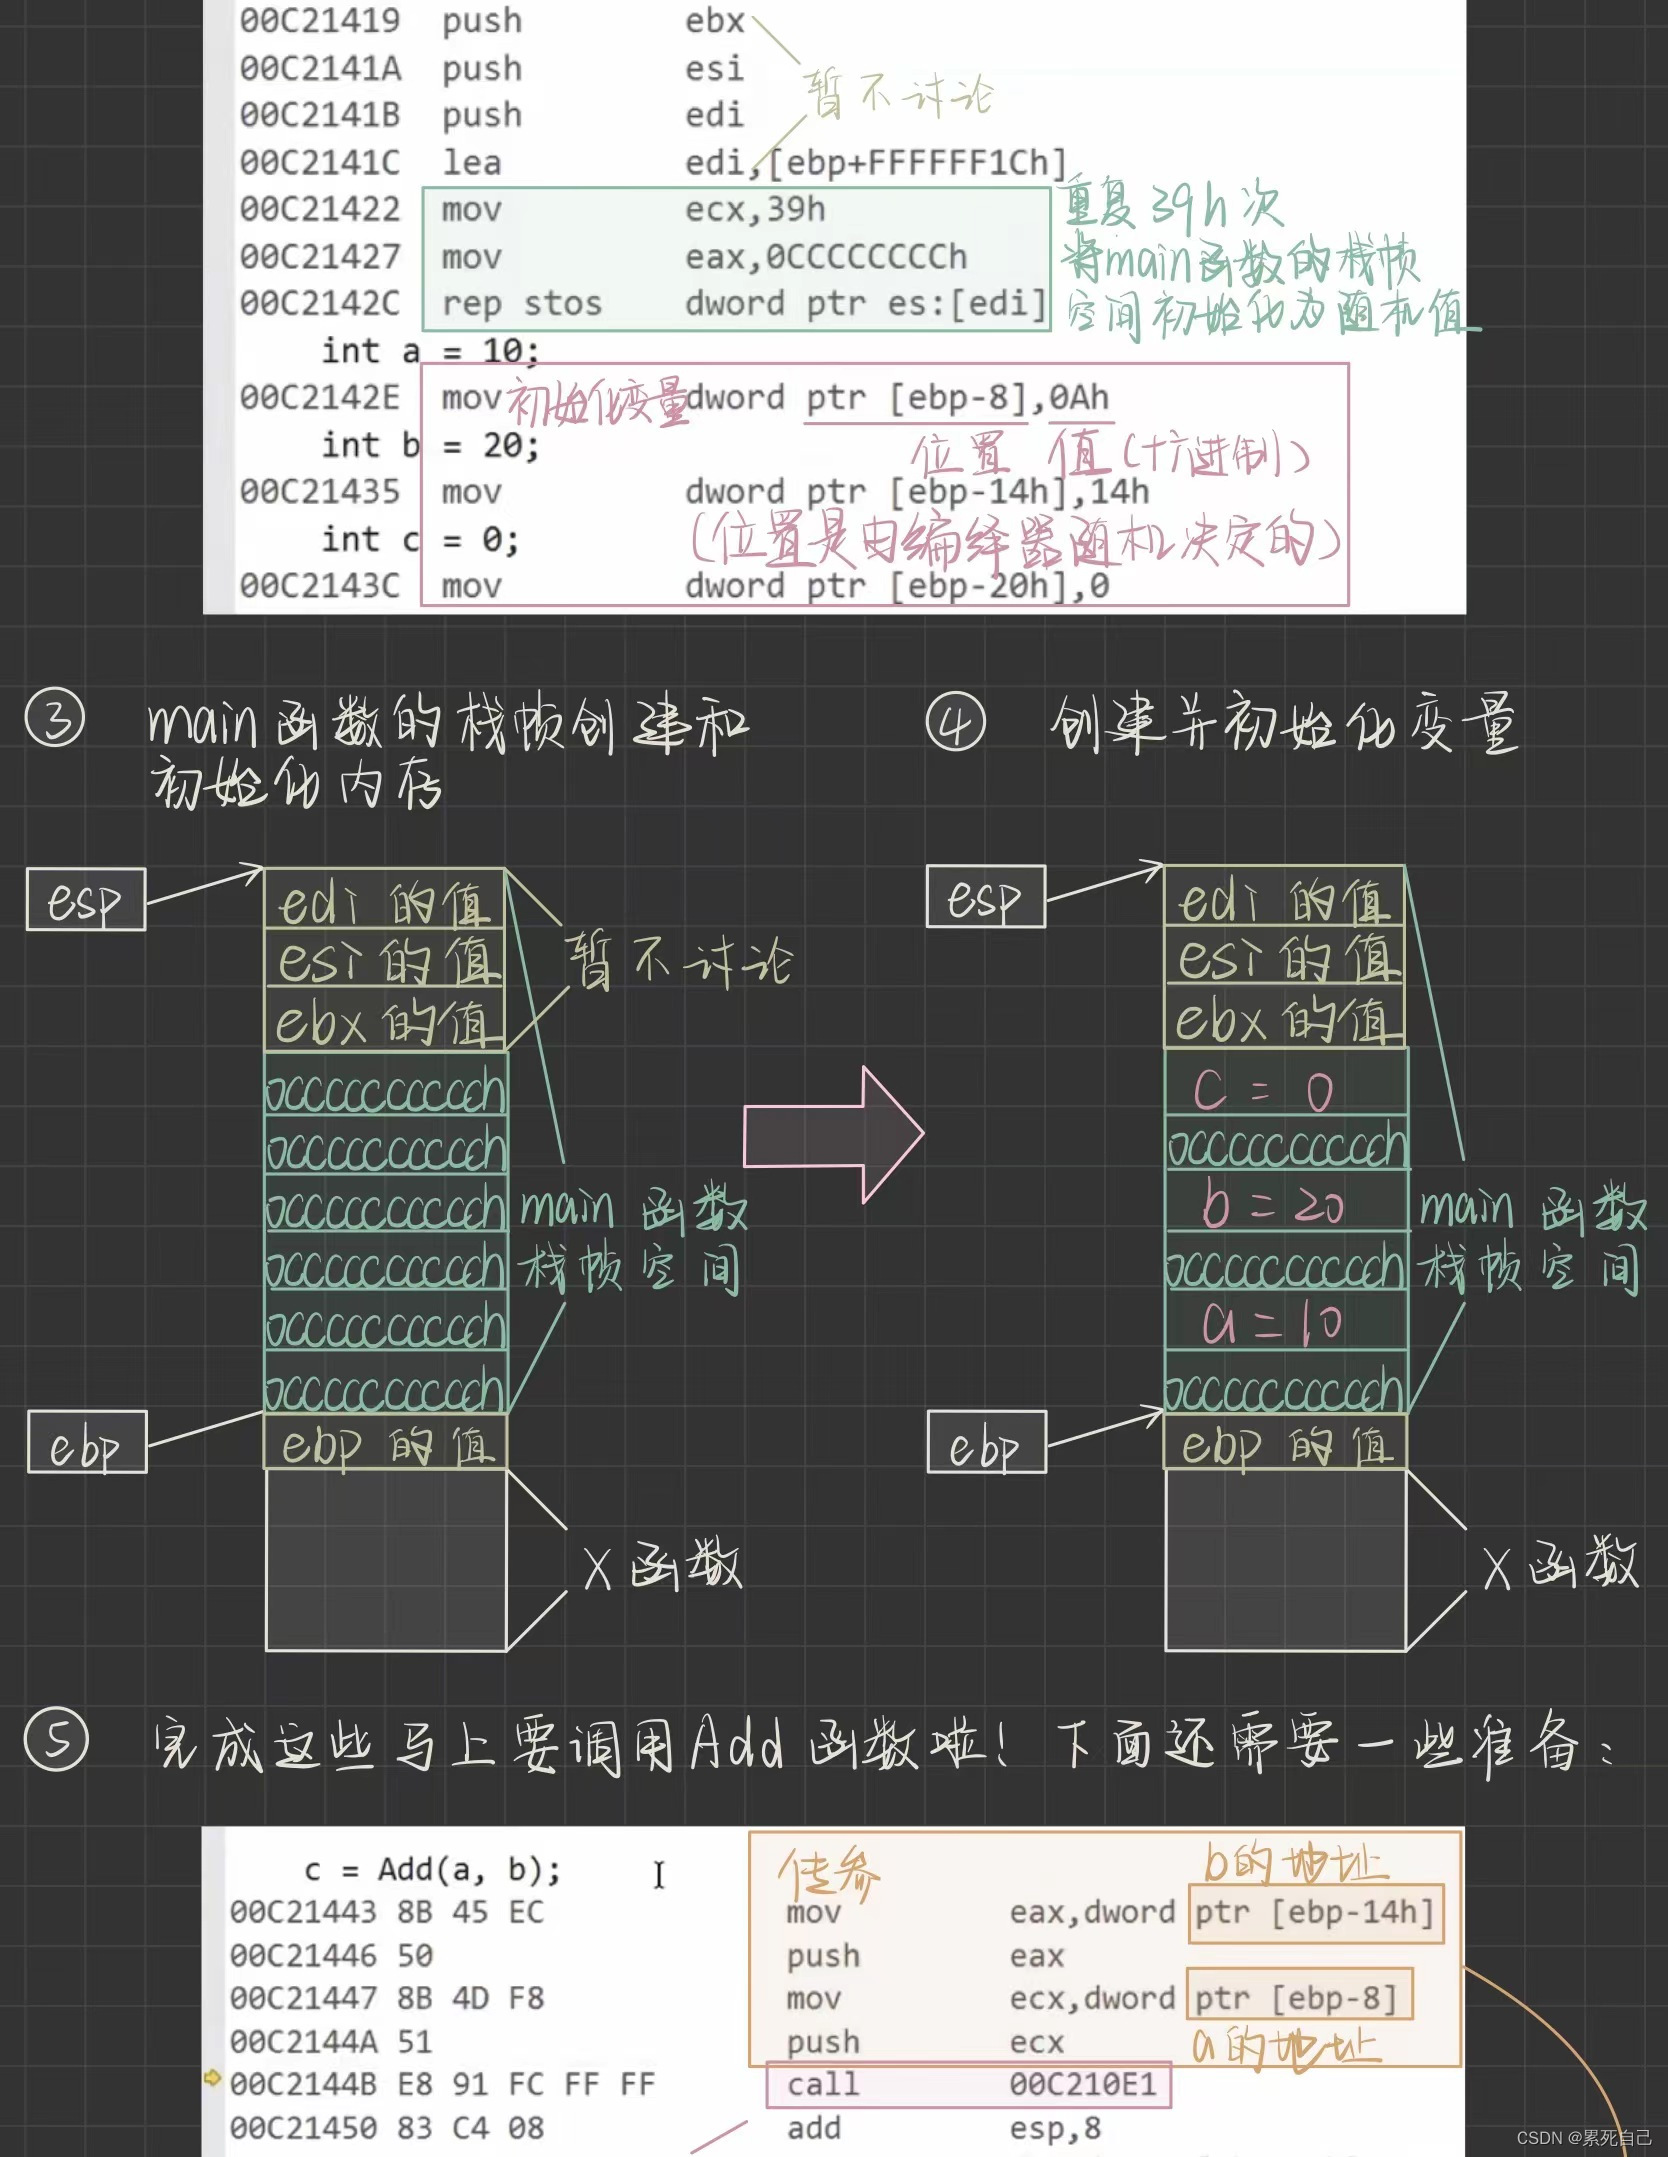
Task: Click the 'c = 0' stack cell
Action: click(1286, 1082)
